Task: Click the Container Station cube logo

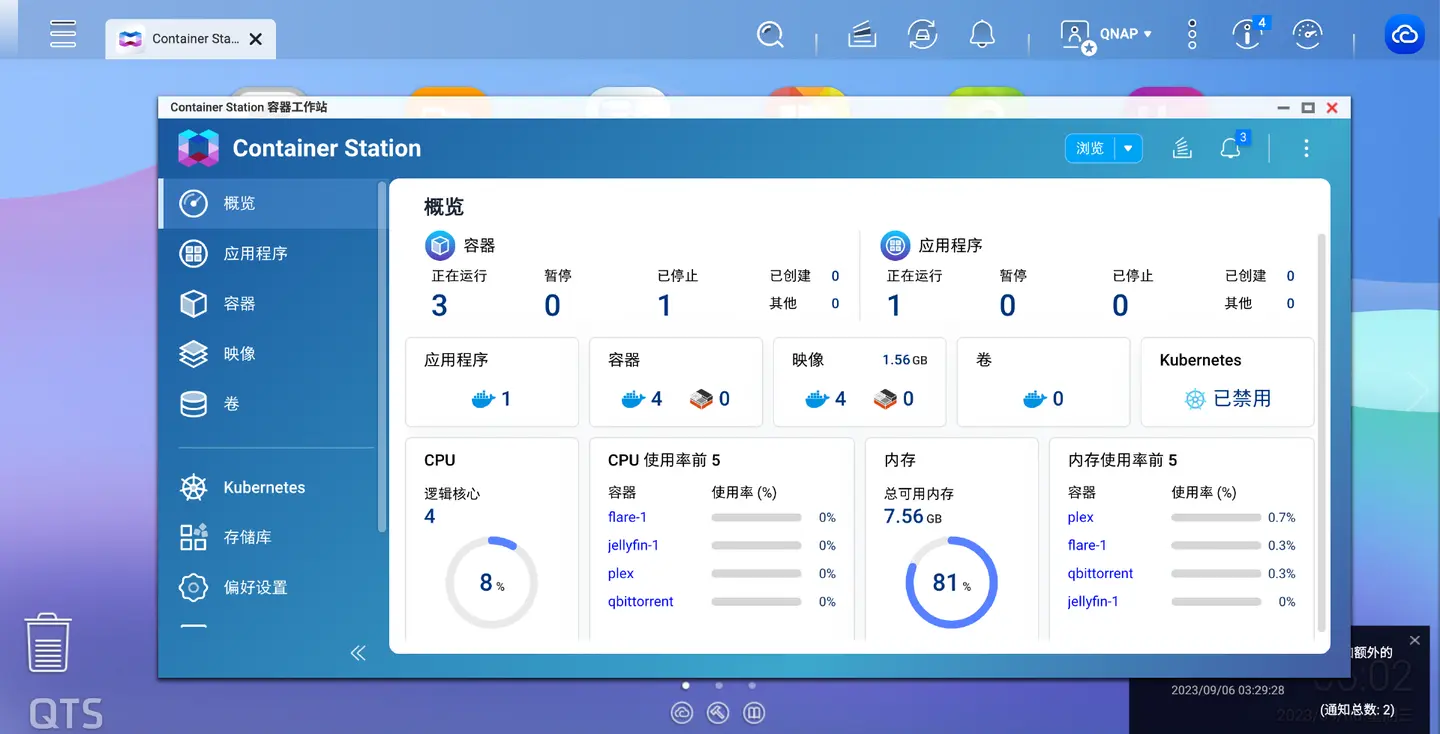Action: (x=198, y=148)
